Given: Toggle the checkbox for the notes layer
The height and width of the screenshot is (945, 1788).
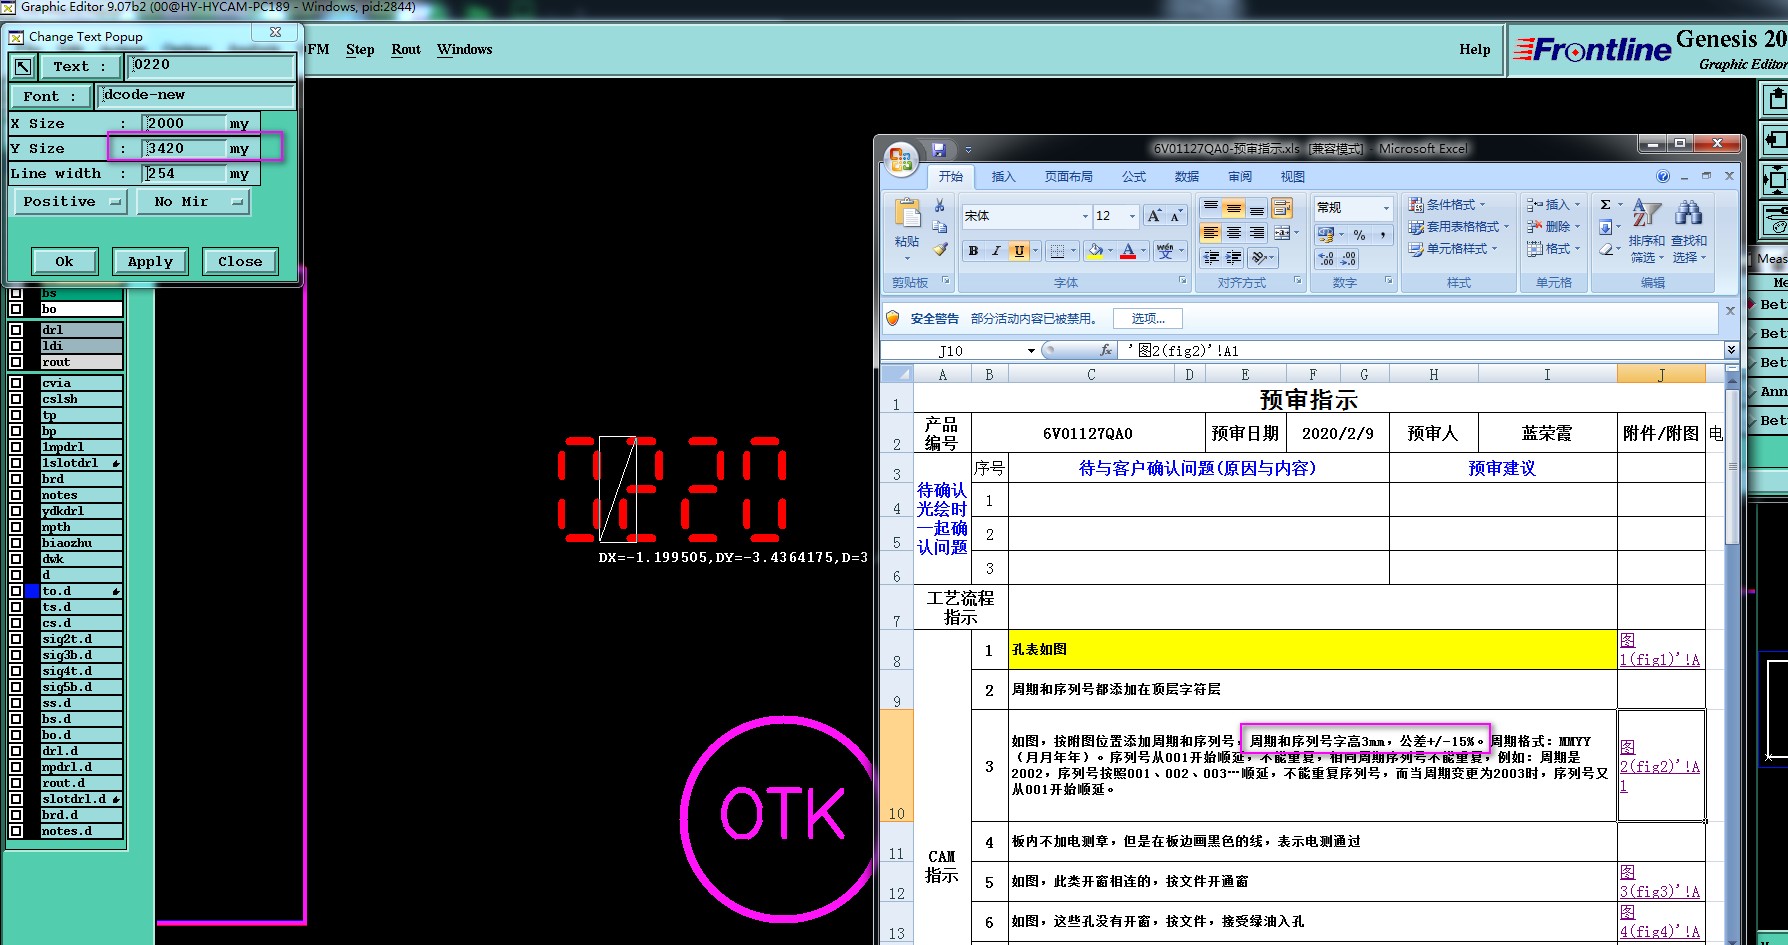Looking at the screenshot, I should pos(16,495).
